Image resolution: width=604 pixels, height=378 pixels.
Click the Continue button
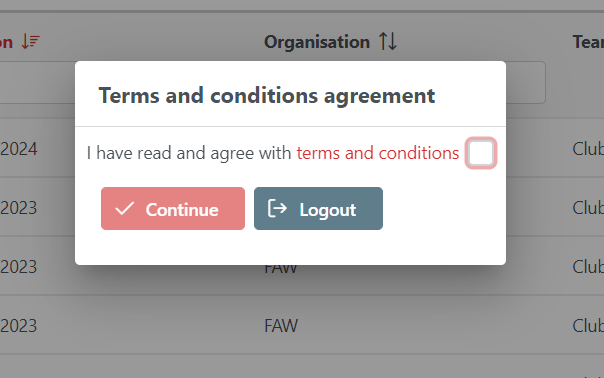point(173,209)
